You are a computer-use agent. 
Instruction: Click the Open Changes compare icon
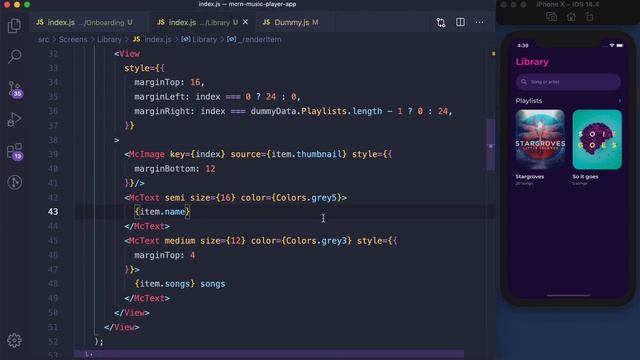pos(441,22)
